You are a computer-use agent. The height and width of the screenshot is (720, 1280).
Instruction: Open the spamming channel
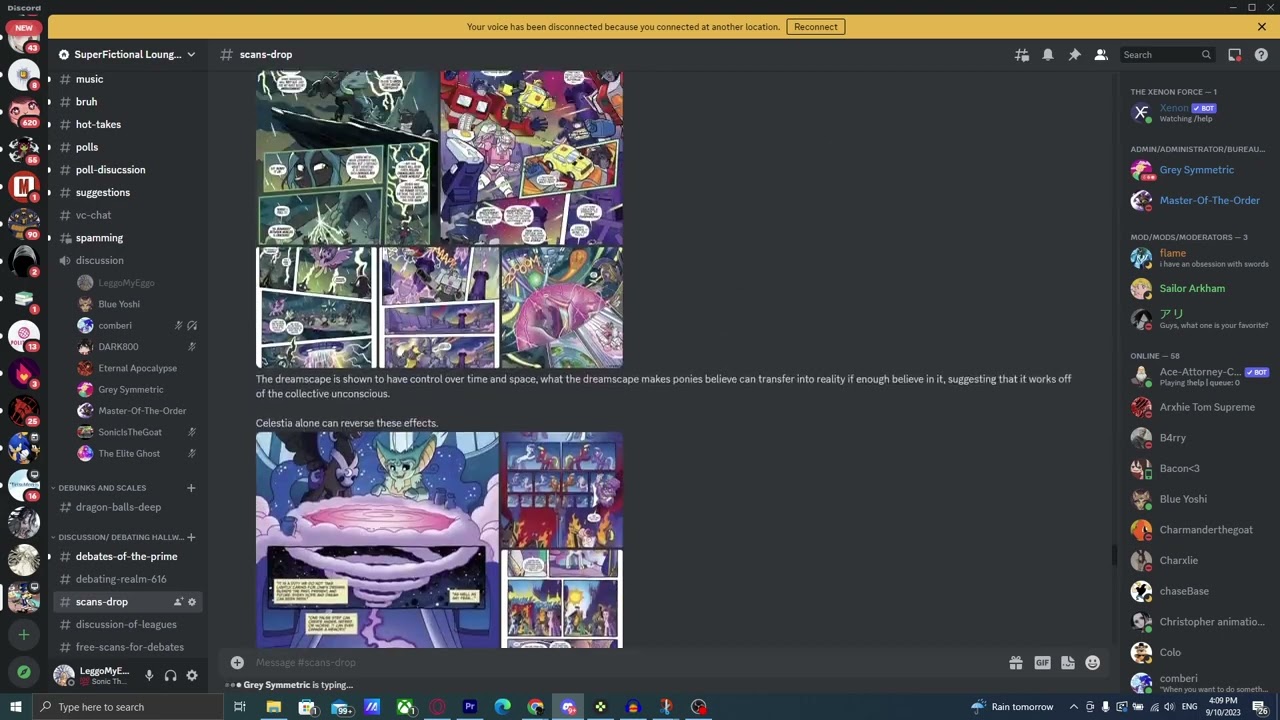pyautogui.click(x=127, y=238)
